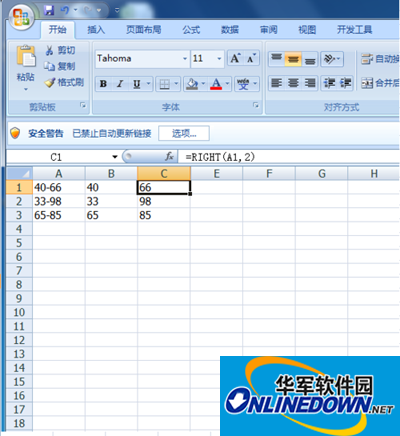Undo the last action
Image resolution: width=400 pixels, height=436 pixels.
pos(65,10)
